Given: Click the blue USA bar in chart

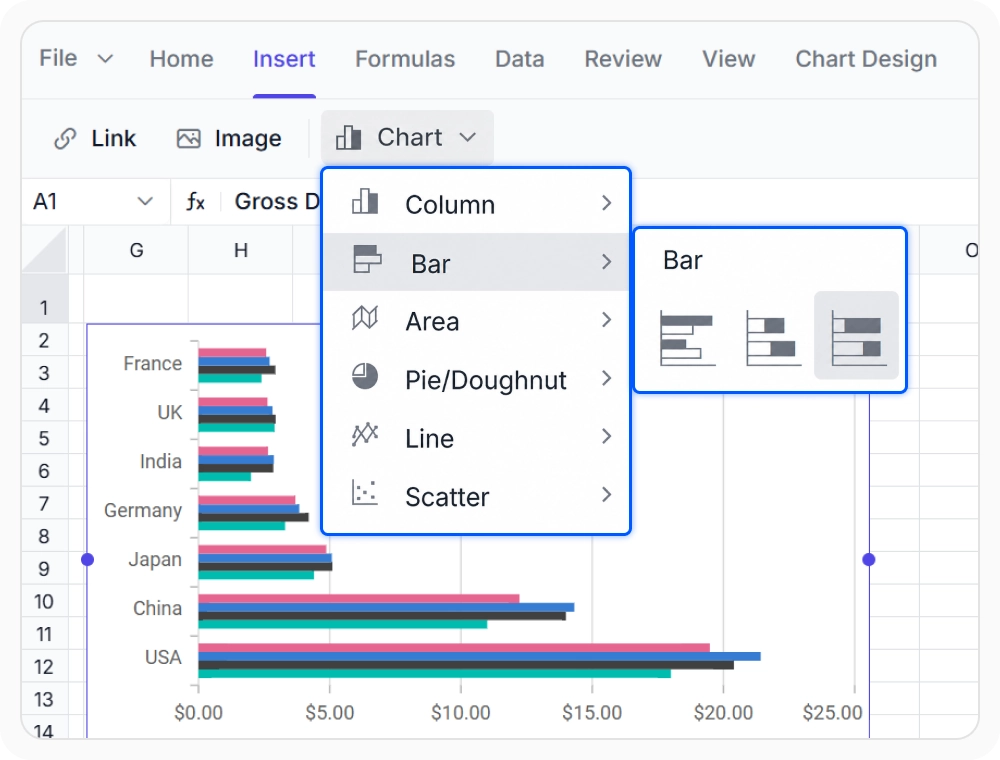Looking at the screenshot, I should pyautogui.click(x=480, y=657).
